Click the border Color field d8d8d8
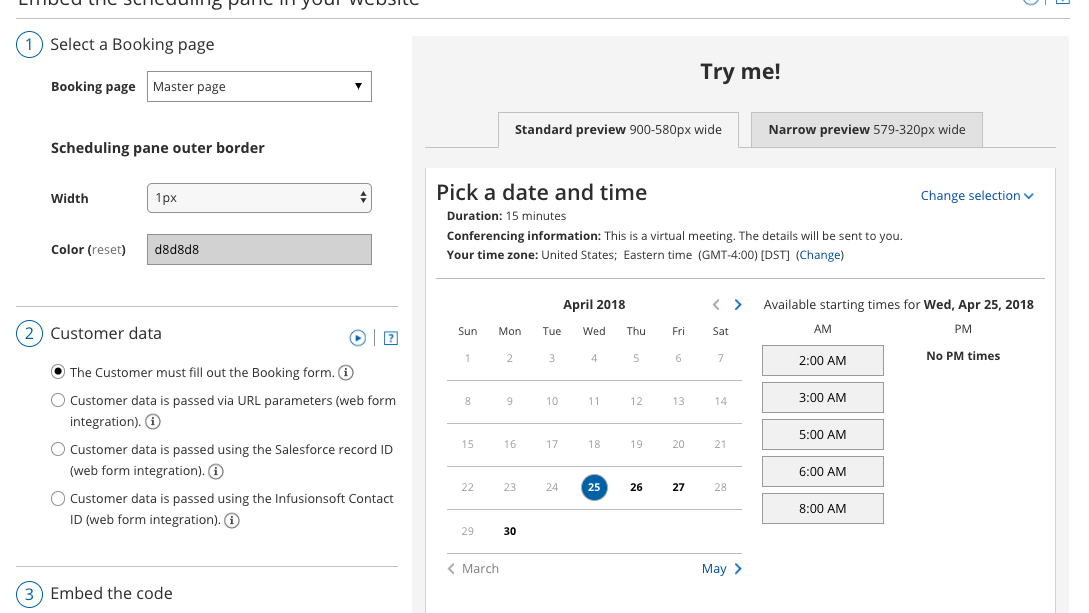The height and width of the screenshot is (613, 1089). (x=259, y=249)
